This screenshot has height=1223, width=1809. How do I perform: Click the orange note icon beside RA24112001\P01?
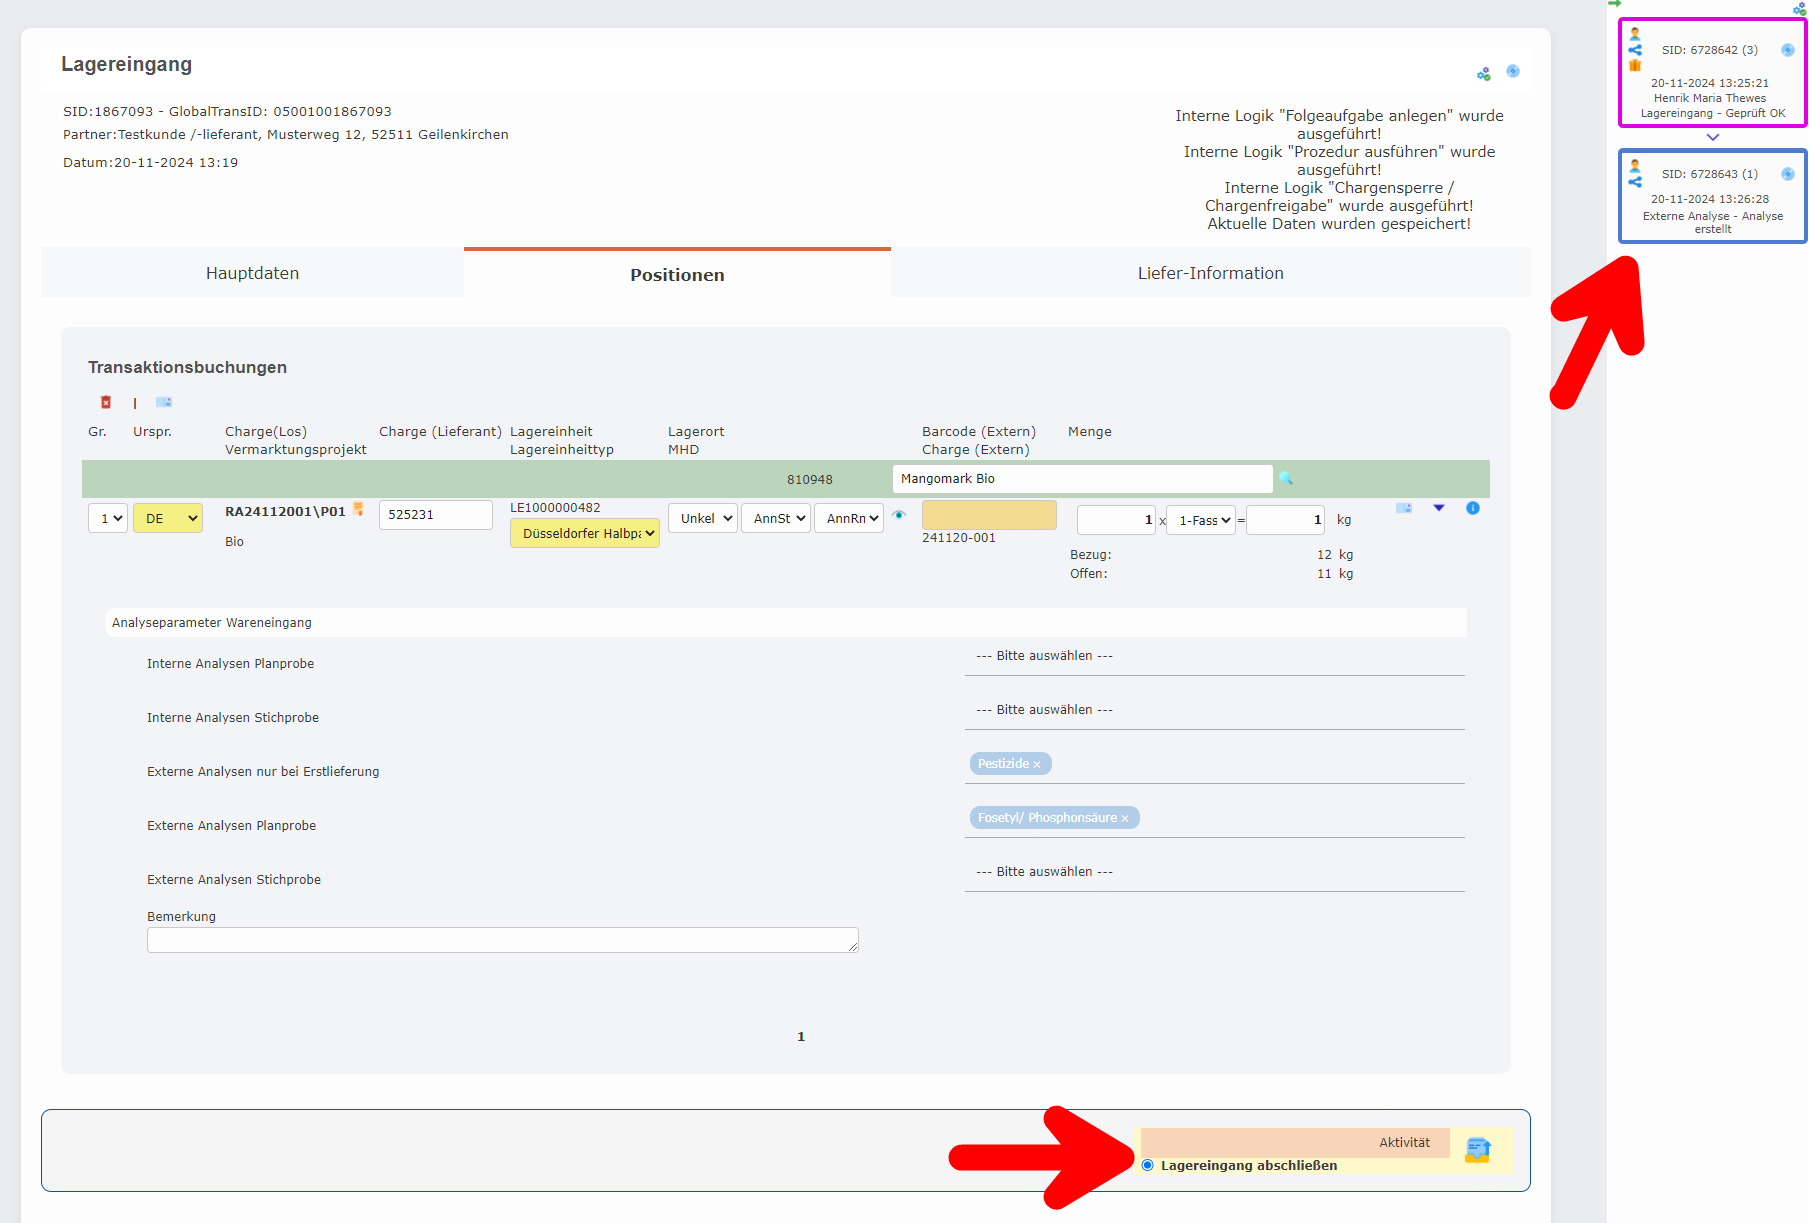click(x=359, y=511)
